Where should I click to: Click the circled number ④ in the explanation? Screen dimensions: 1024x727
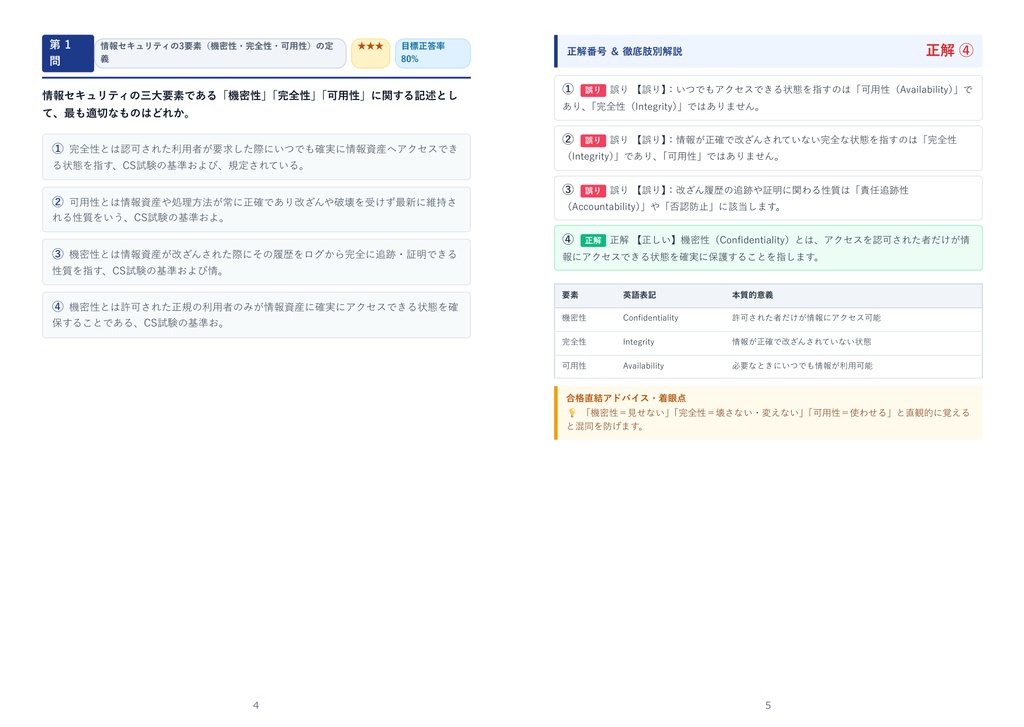[568, 239]
